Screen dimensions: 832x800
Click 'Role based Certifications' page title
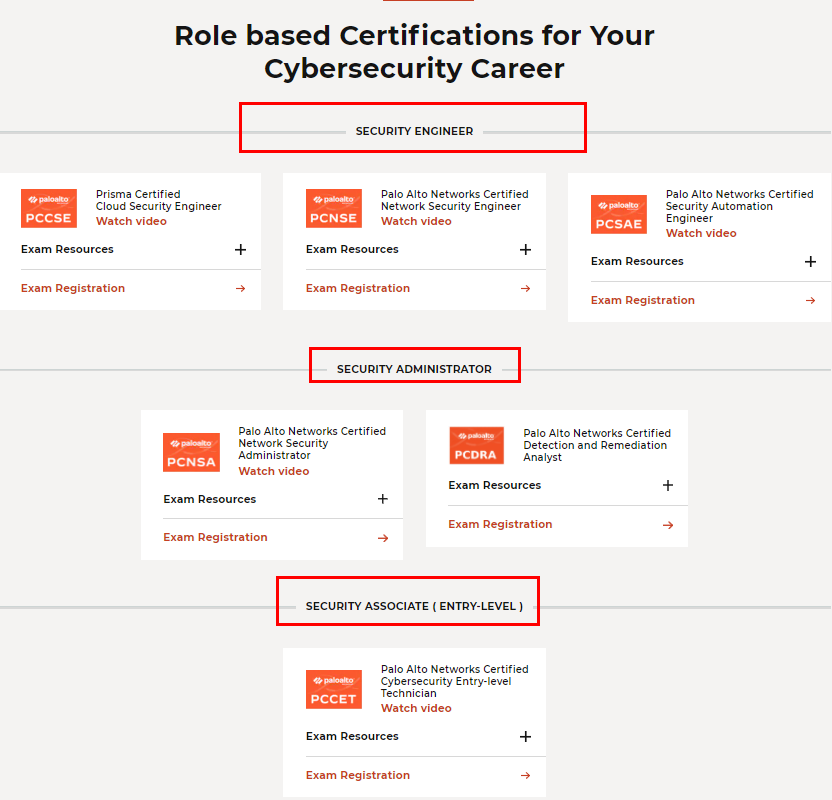[414, 52]
